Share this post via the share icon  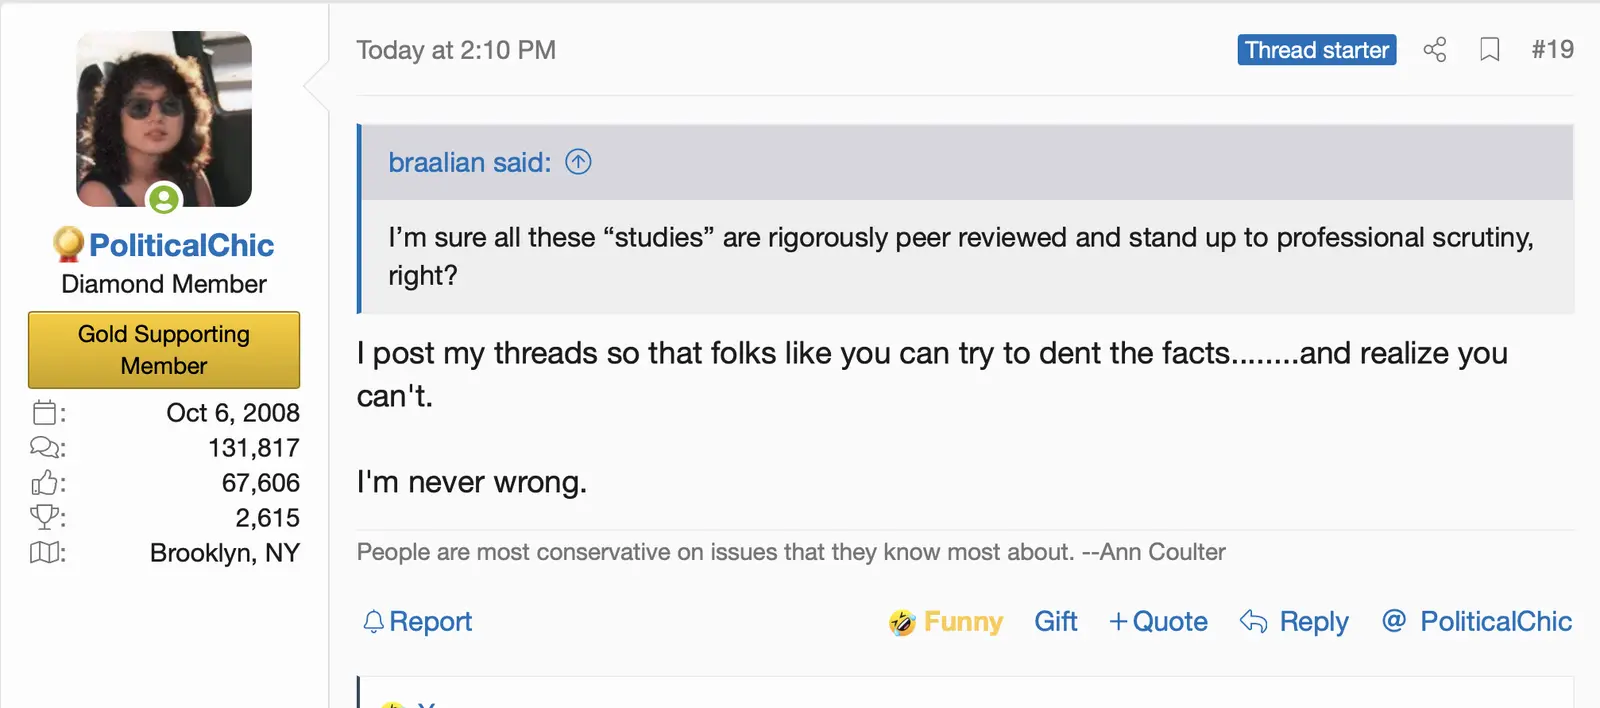click(x=1435, y=49)
